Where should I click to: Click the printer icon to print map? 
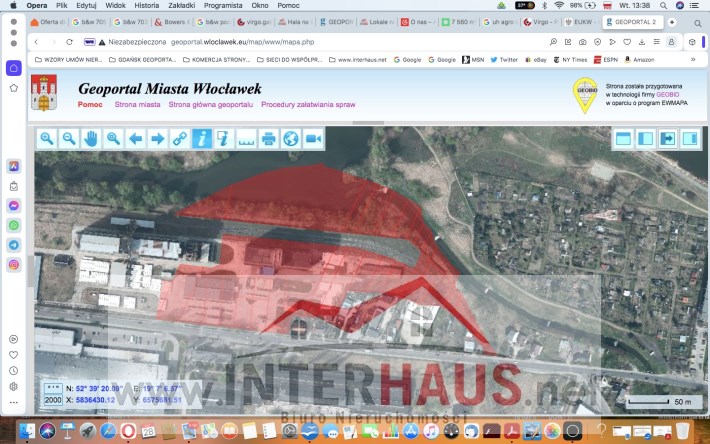(x=269, y=139)
